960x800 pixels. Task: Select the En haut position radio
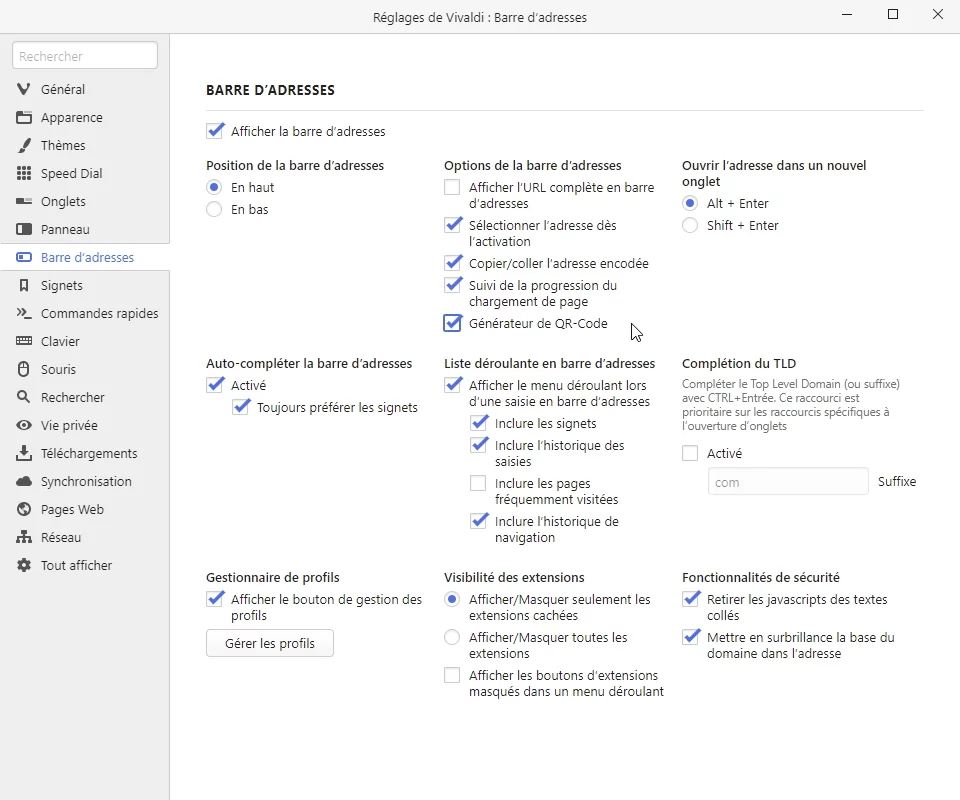(x=214, y=187)
